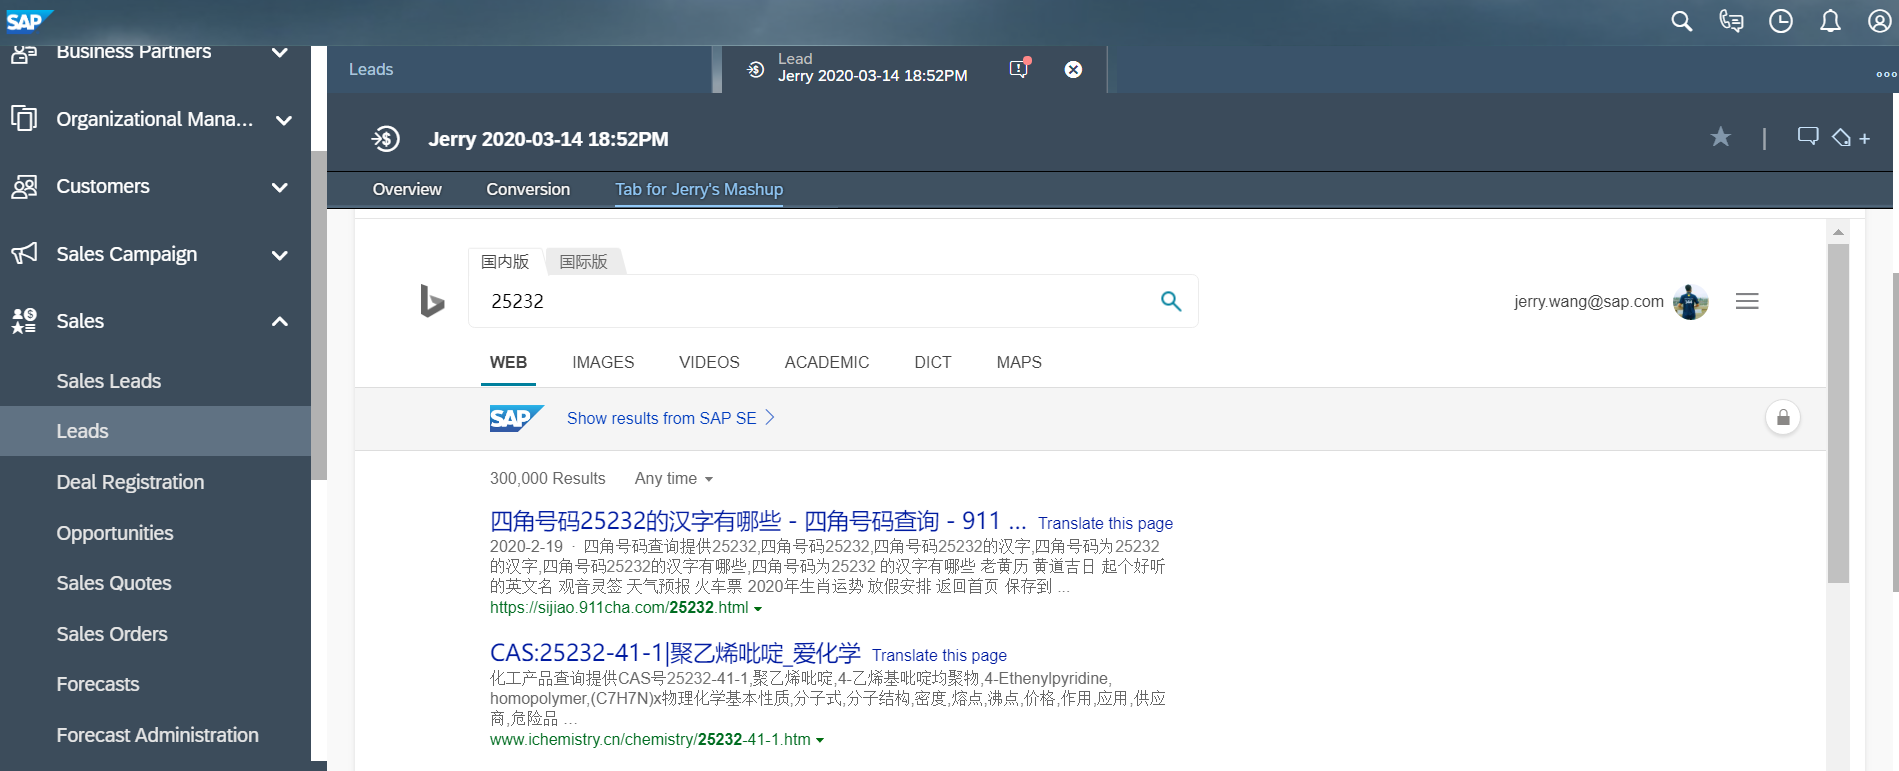Open the Any time filter dropdown

(x=674, y=479)
